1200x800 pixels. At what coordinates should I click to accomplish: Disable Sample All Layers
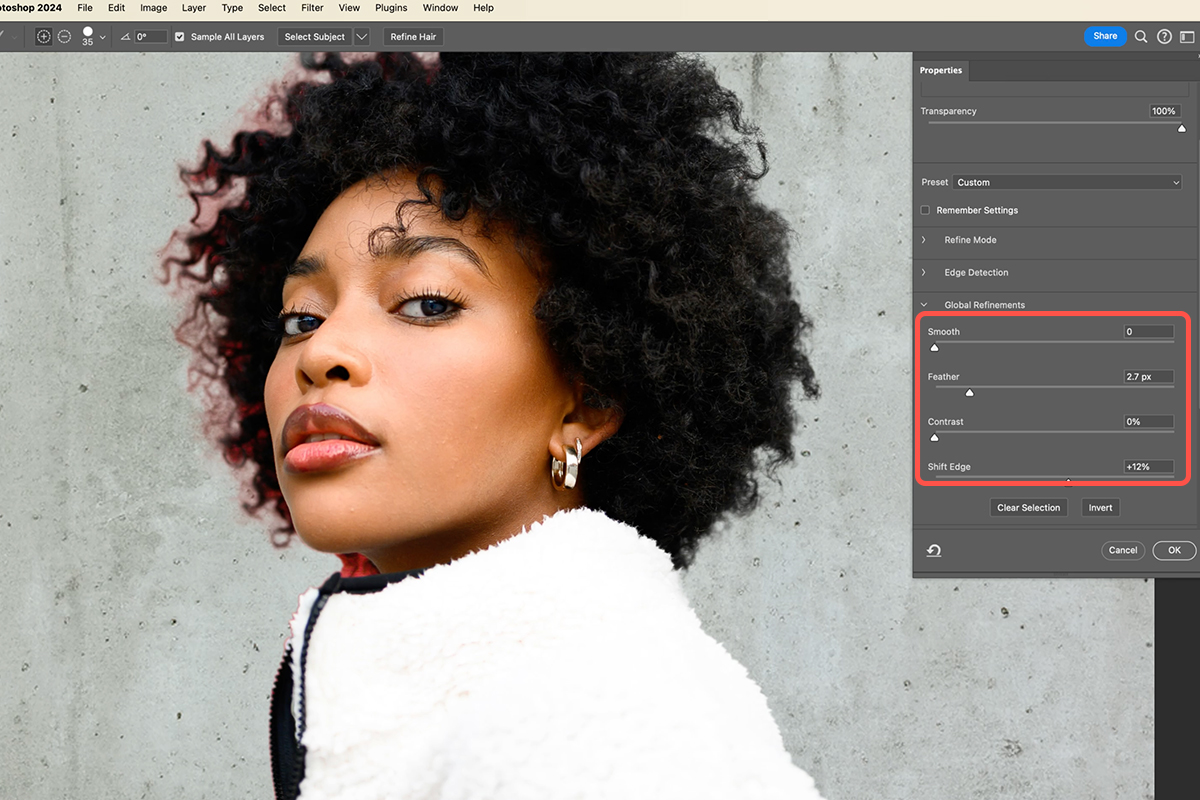click(179, 36)
